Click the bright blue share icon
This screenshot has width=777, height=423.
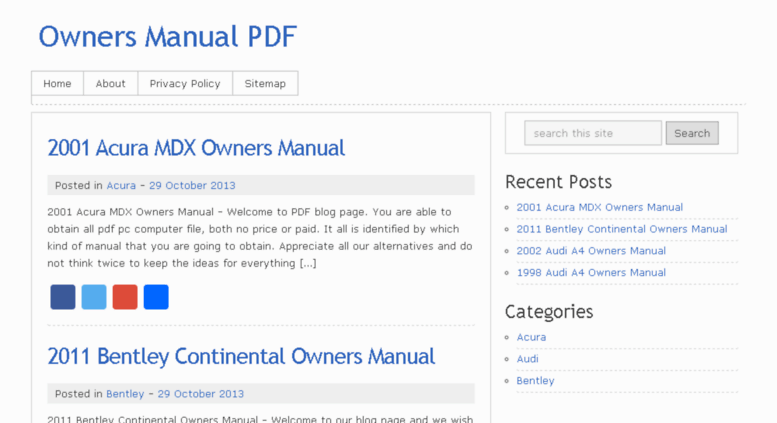(156, 297)
